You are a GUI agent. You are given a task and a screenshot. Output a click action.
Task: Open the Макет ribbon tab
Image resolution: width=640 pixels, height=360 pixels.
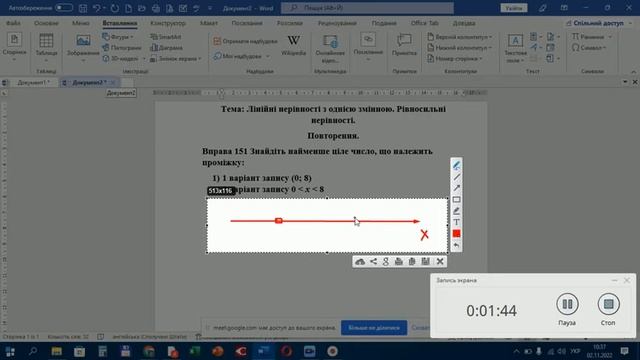click(x=209, y=23)
